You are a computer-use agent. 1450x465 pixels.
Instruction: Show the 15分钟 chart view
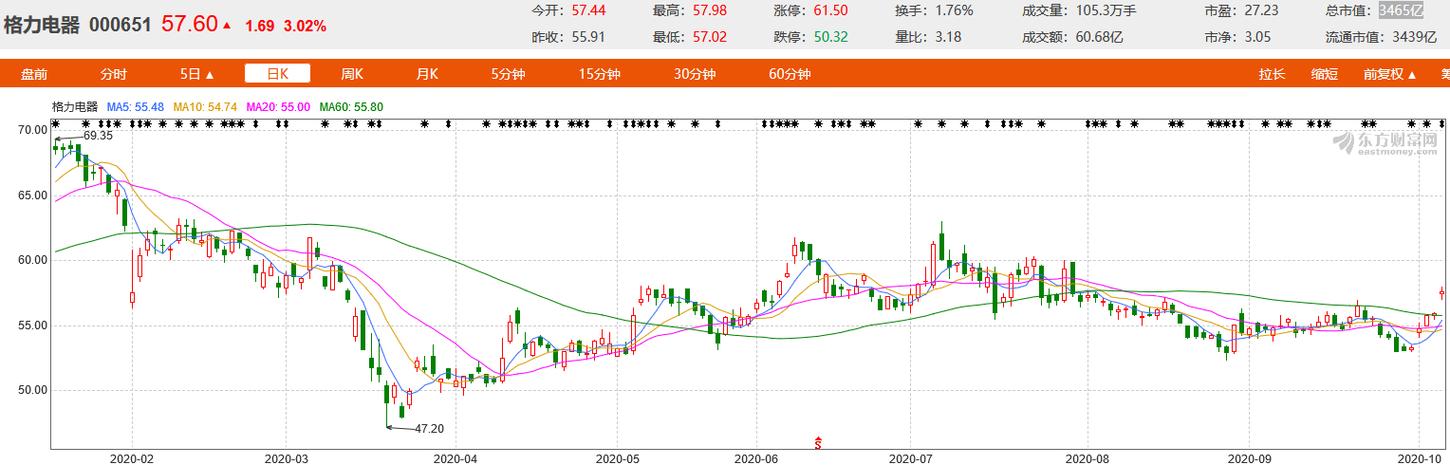tap(599, 74)
